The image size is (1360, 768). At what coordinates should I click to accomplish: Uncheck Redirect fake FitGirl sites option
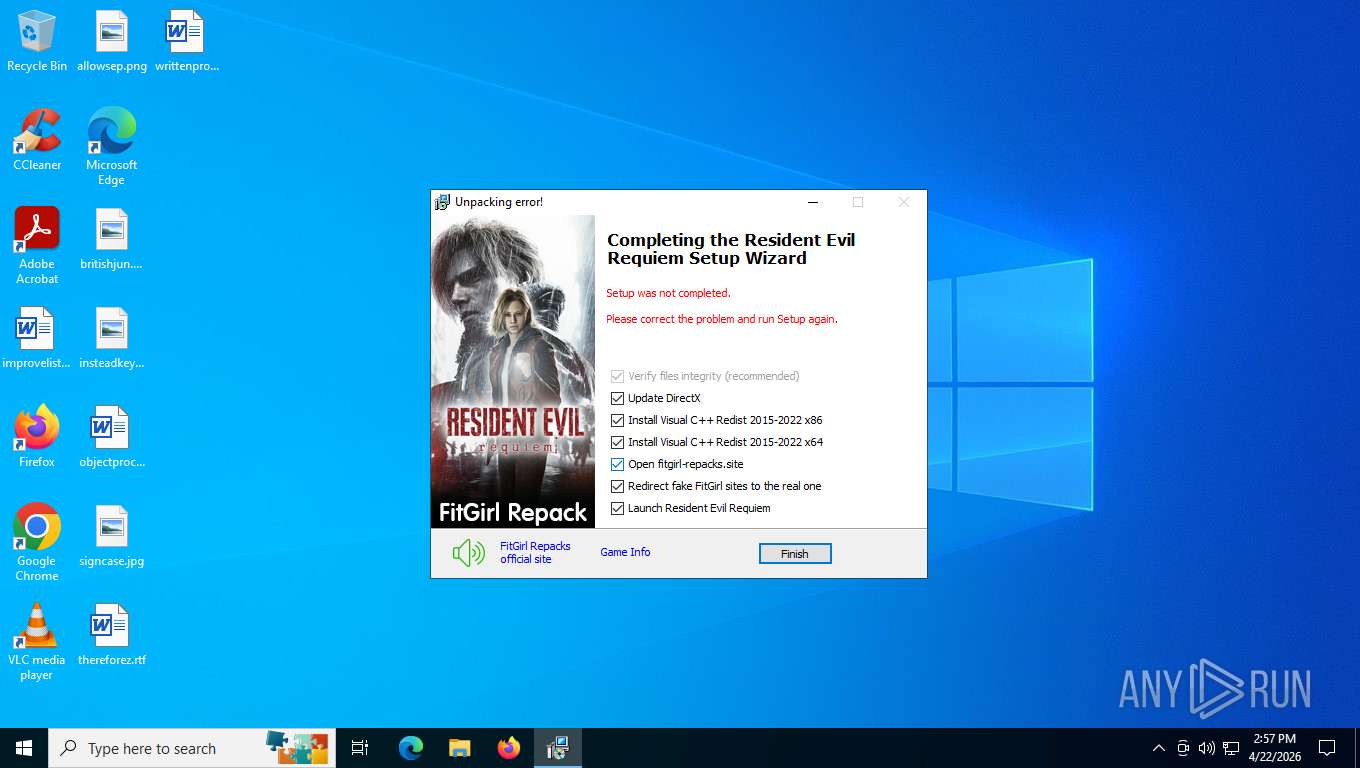[x=617, y=486]
